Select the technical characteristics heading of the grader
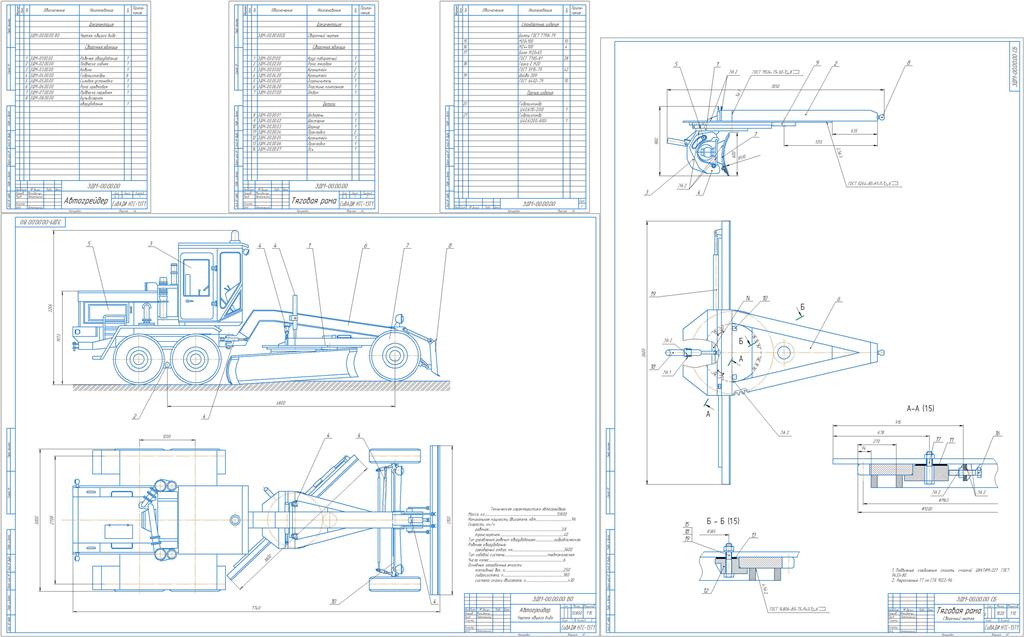The height and width of the screenshot is (637, 1024). click(529, 508)
